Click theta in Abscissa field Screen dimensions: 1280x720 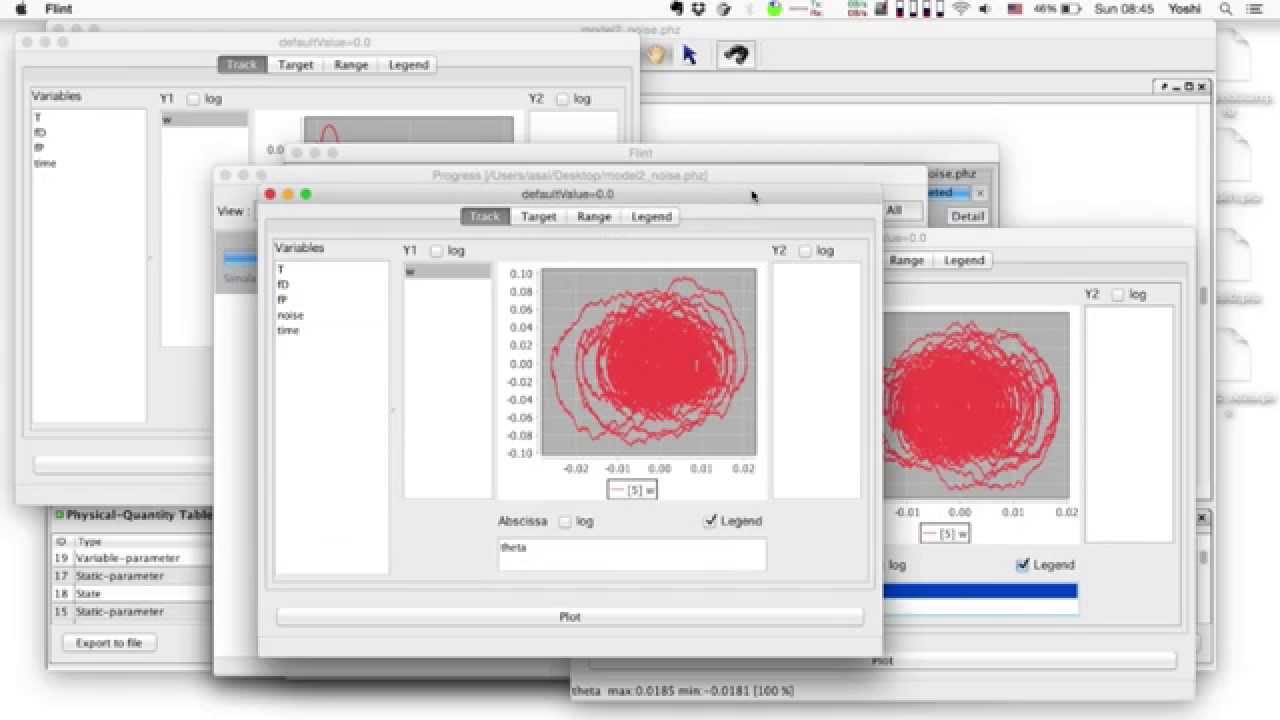point(513,548)
